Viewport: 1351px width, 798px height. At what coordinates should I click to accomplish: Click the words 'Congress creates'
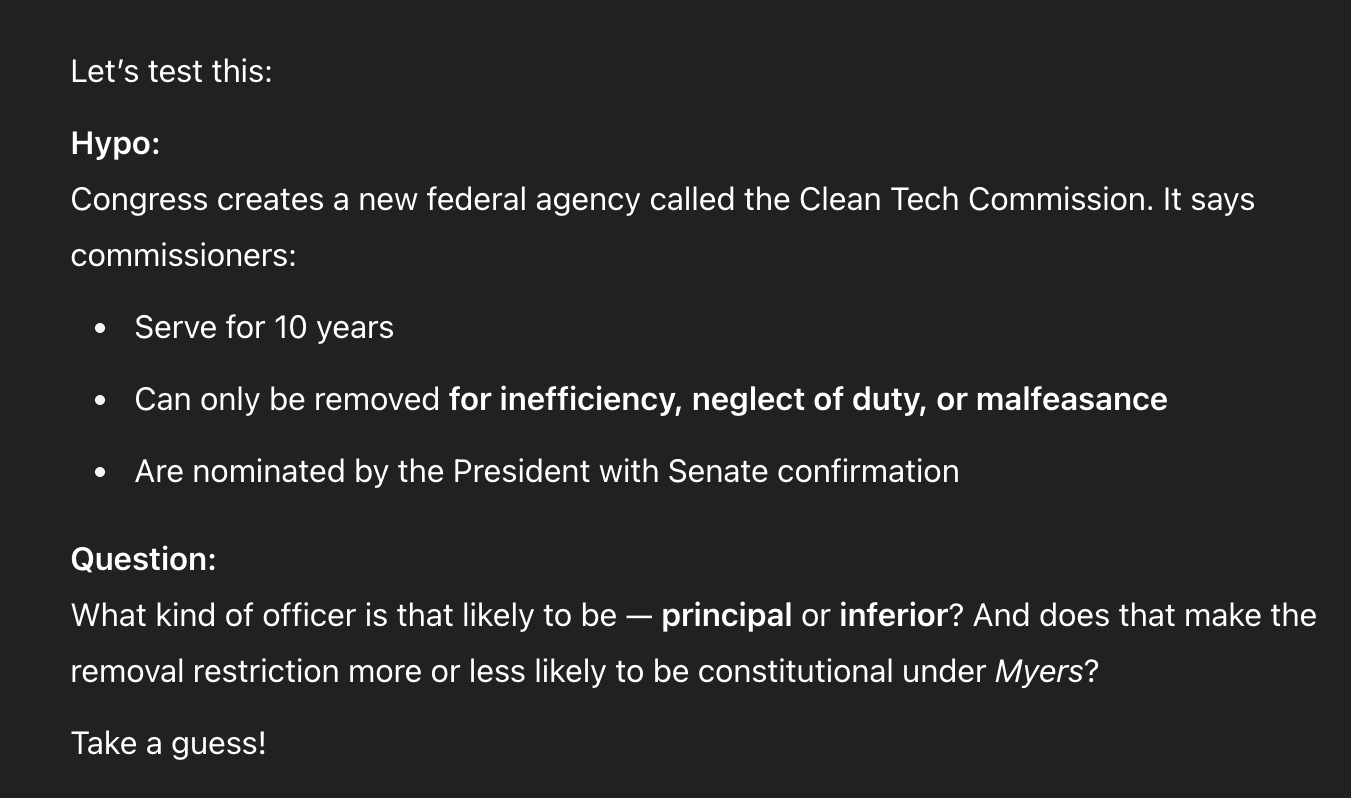tap(197, 200)
